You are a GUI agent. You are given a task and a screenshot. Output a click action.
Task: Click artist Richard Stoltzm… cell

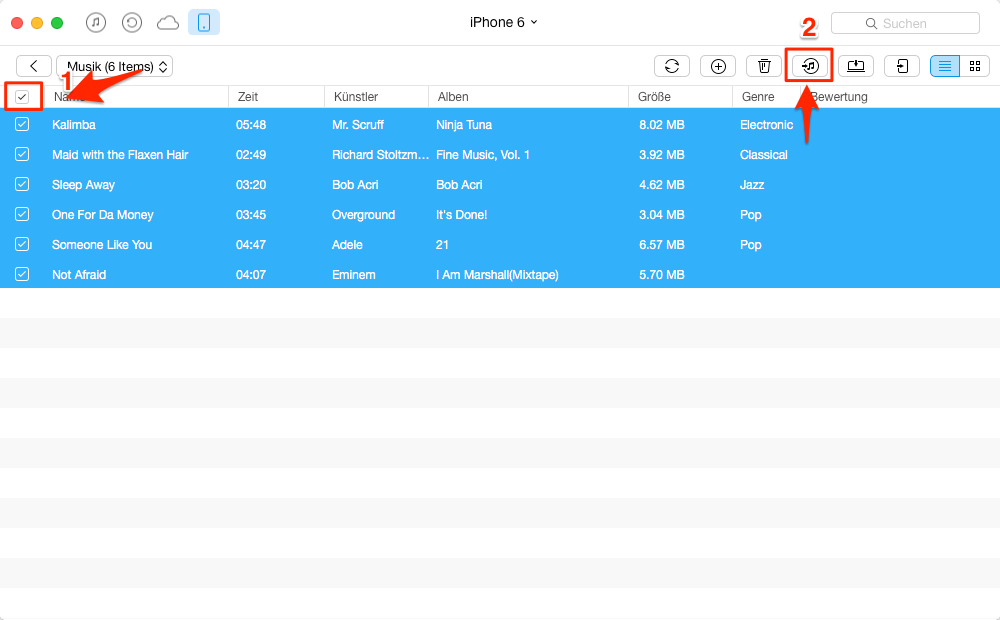380,154
